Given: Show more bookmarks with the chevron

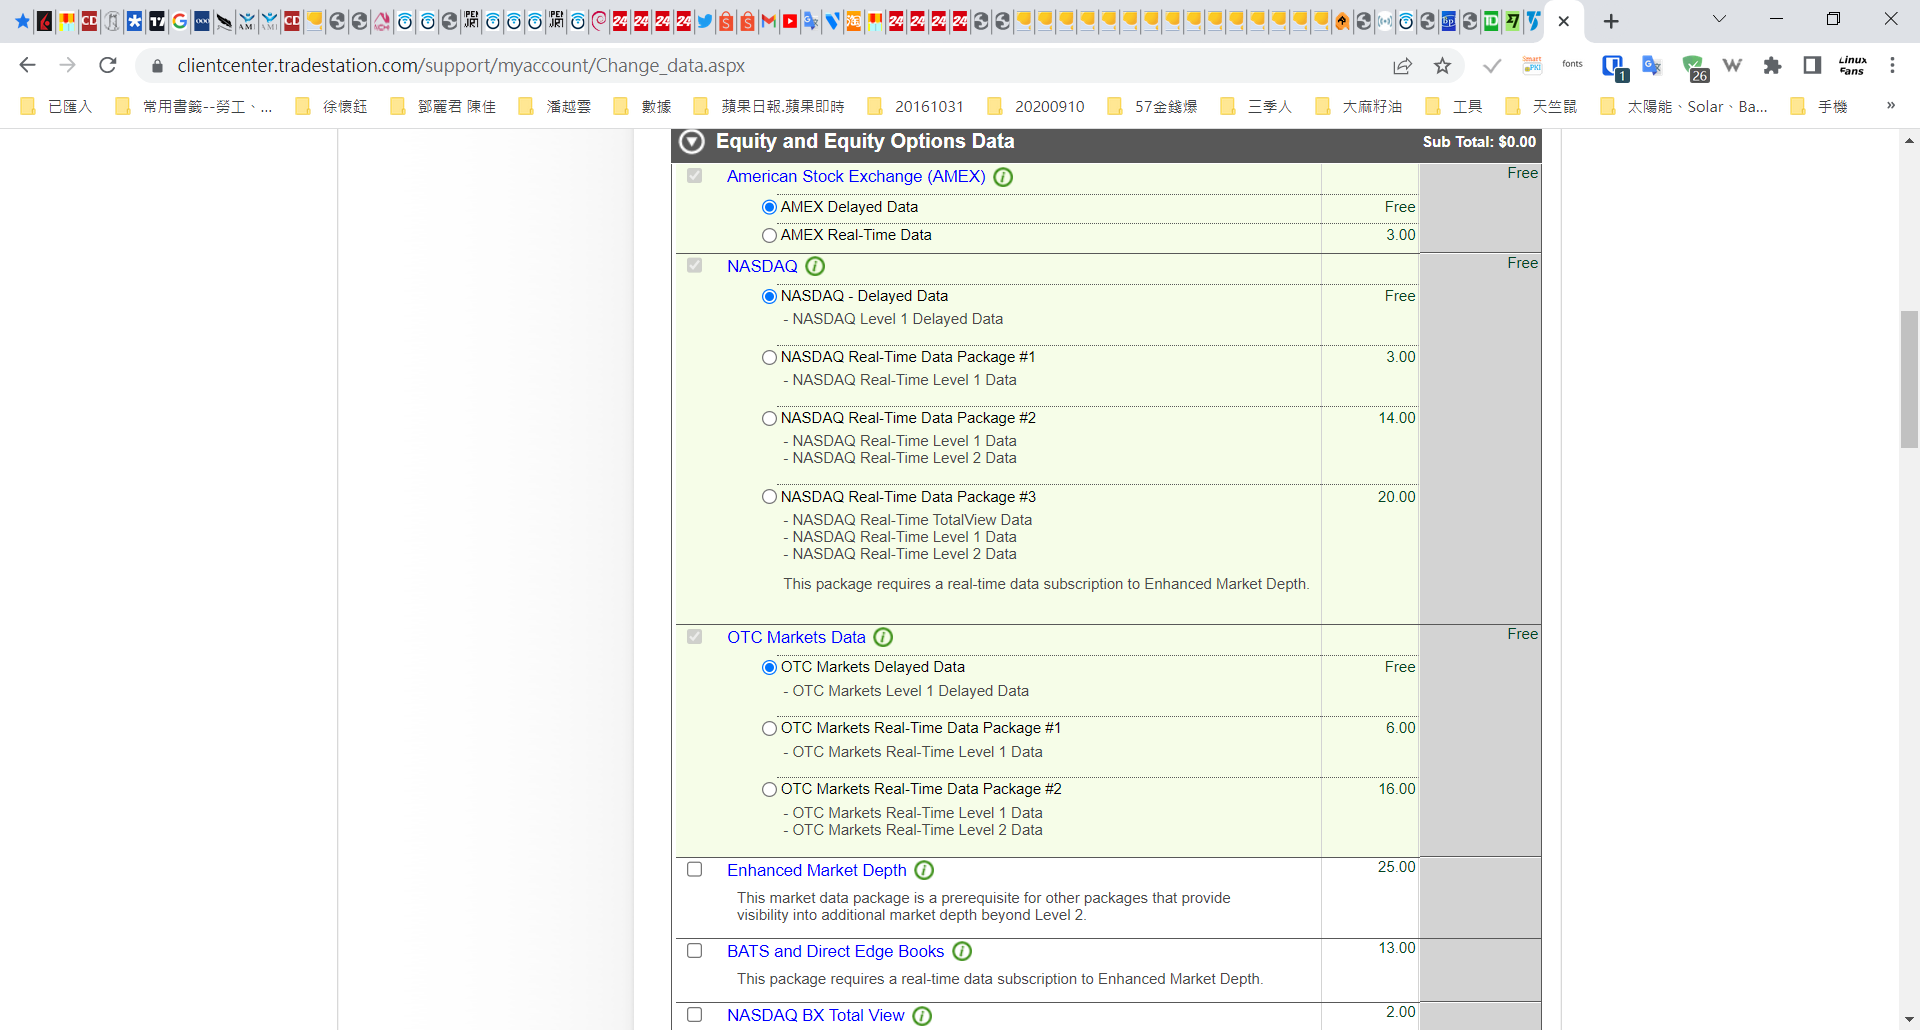Looking at the screenshot, I should pyautogui.click(x=1890, y=106).
